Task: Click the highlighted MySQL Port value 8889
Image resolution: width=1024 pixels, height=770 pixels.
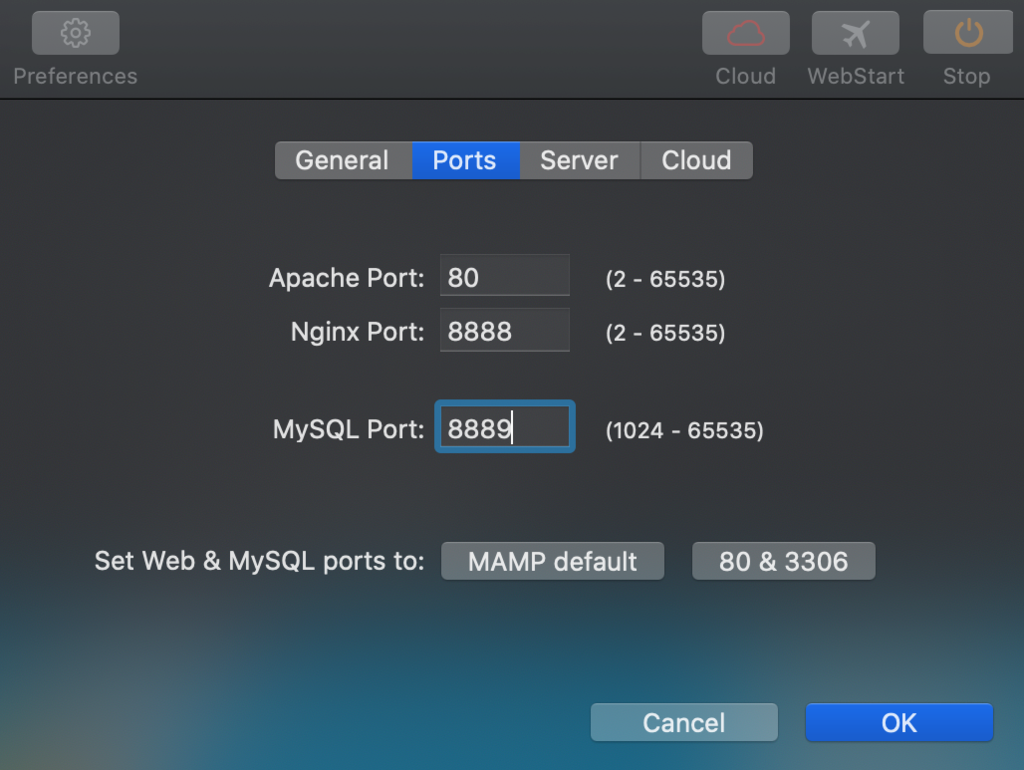Action: pyautogui.click(x=504, y=426)
